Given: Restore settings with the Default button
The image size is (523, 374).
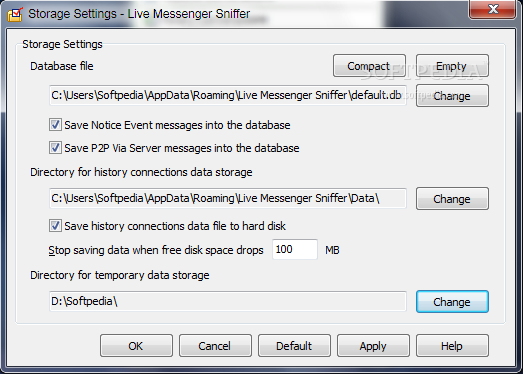Looking at the screenshot, I should 294,346.
